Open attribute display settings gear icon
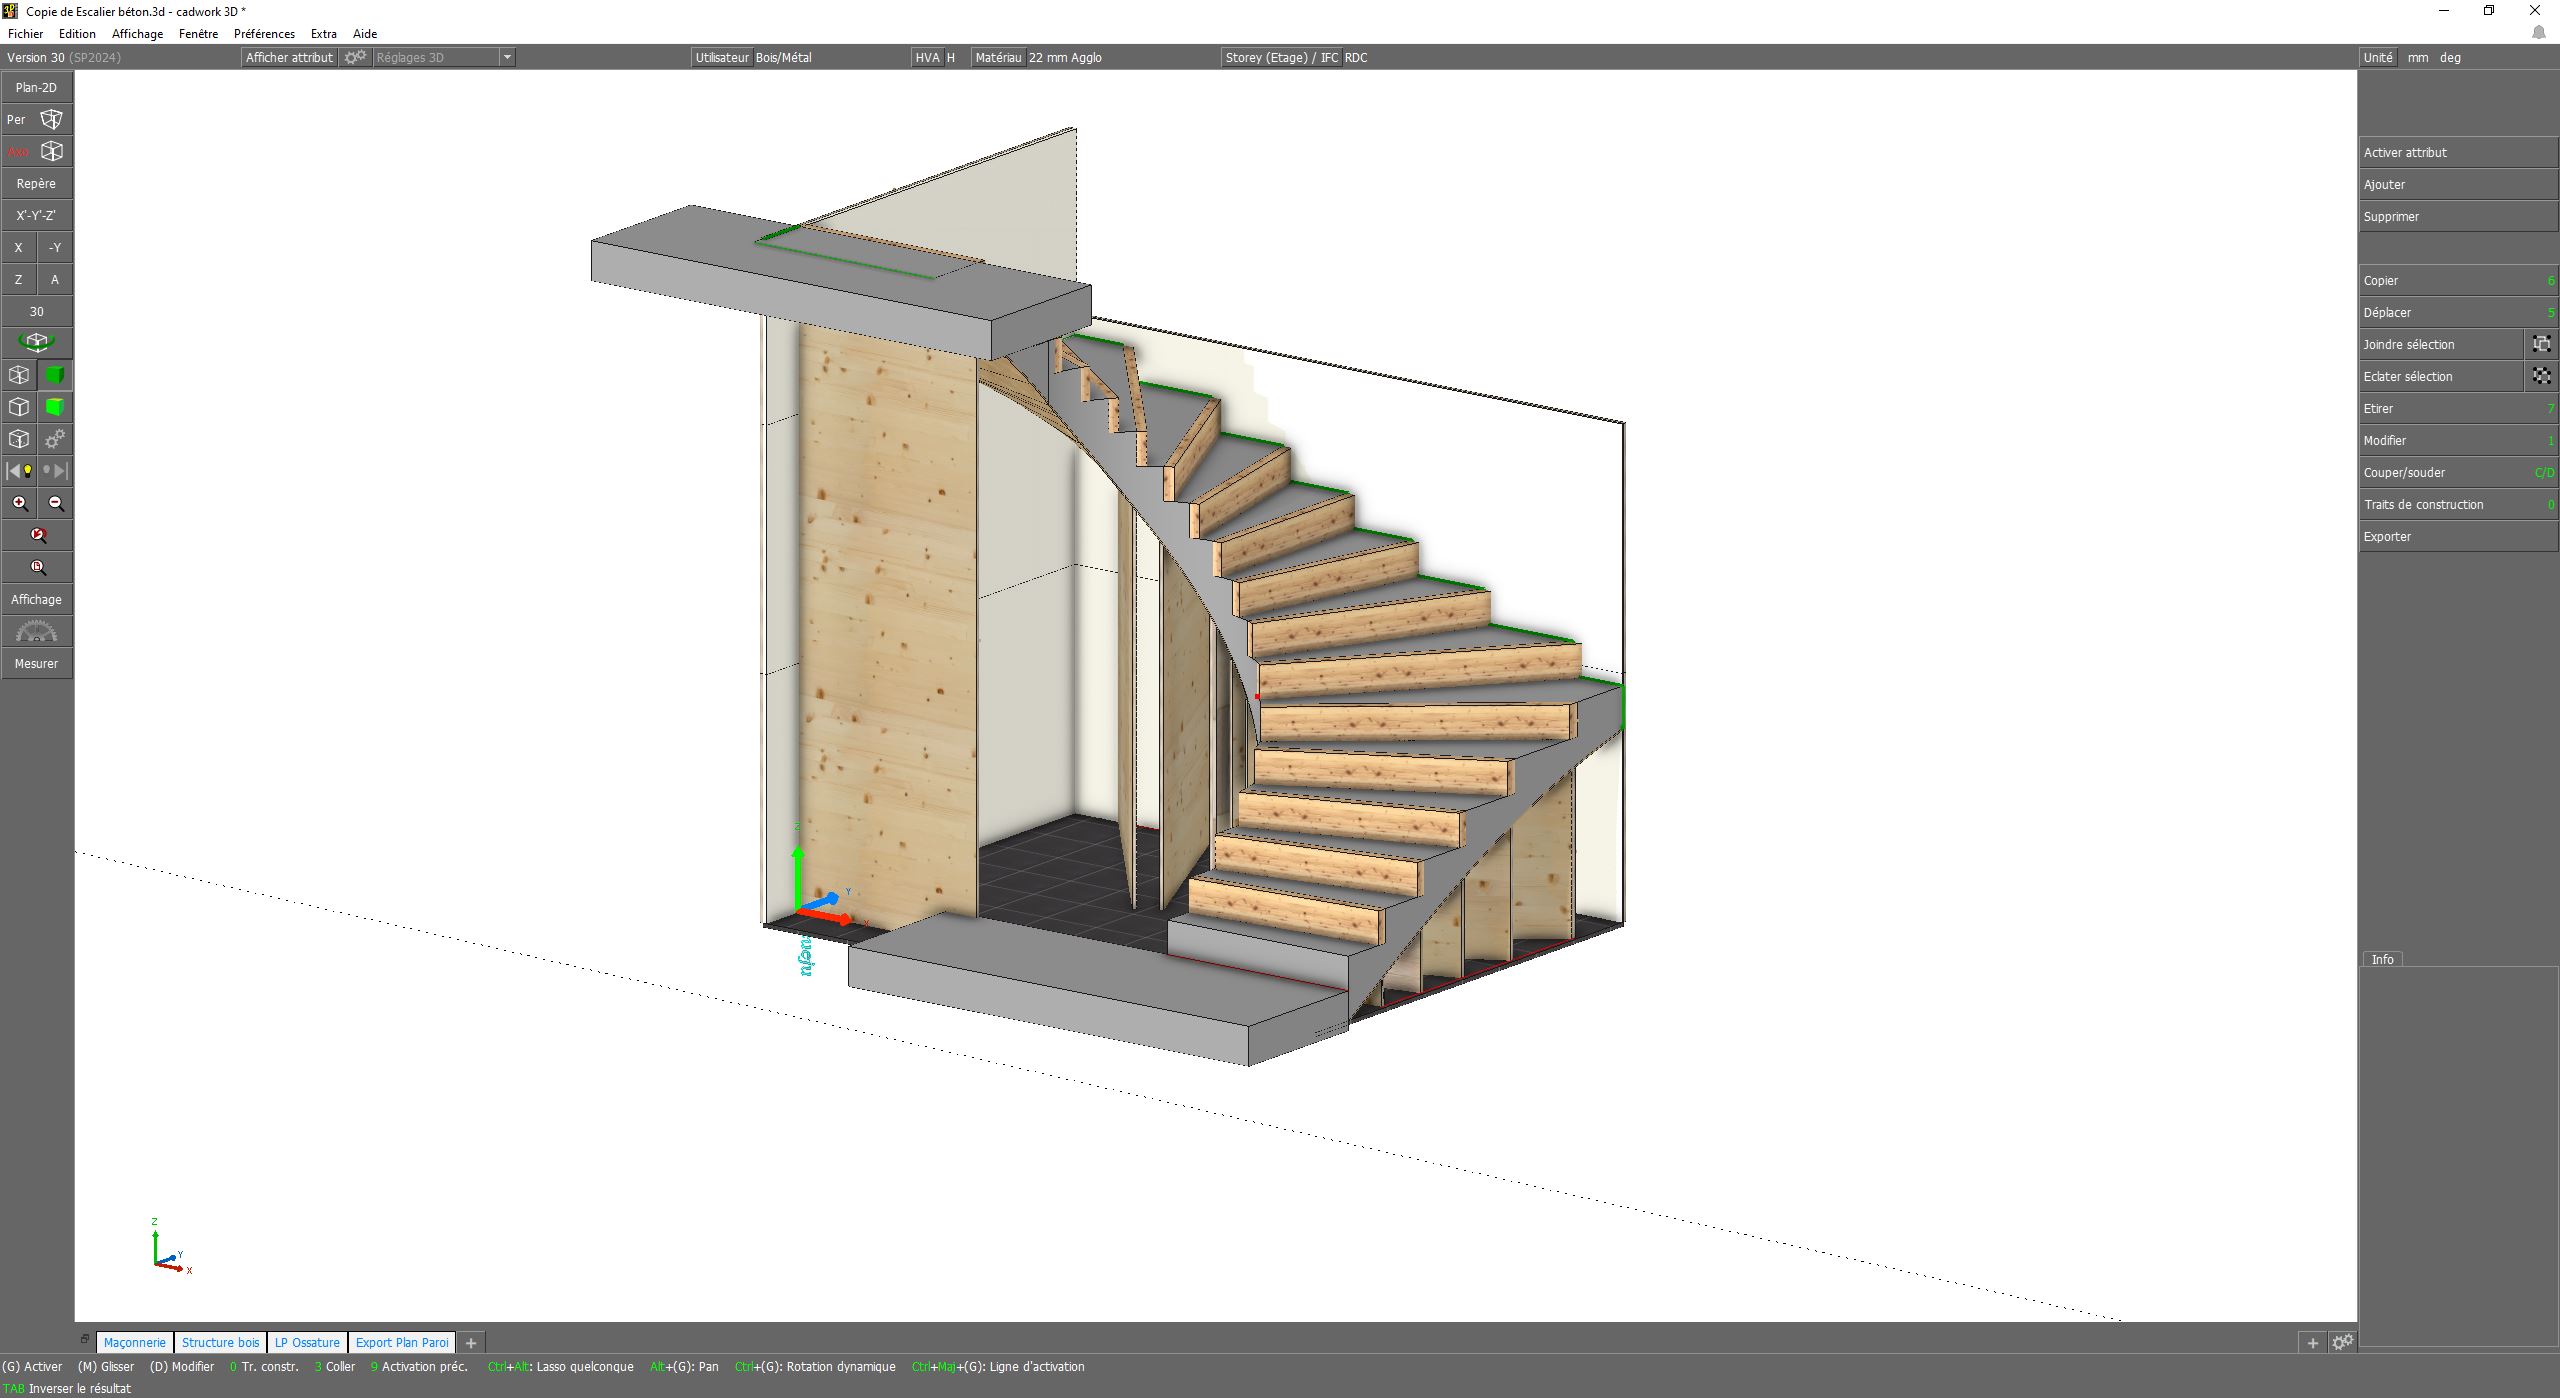Image resolution: width=2560 pixels, height=1398 pixels. coord(355,58)
